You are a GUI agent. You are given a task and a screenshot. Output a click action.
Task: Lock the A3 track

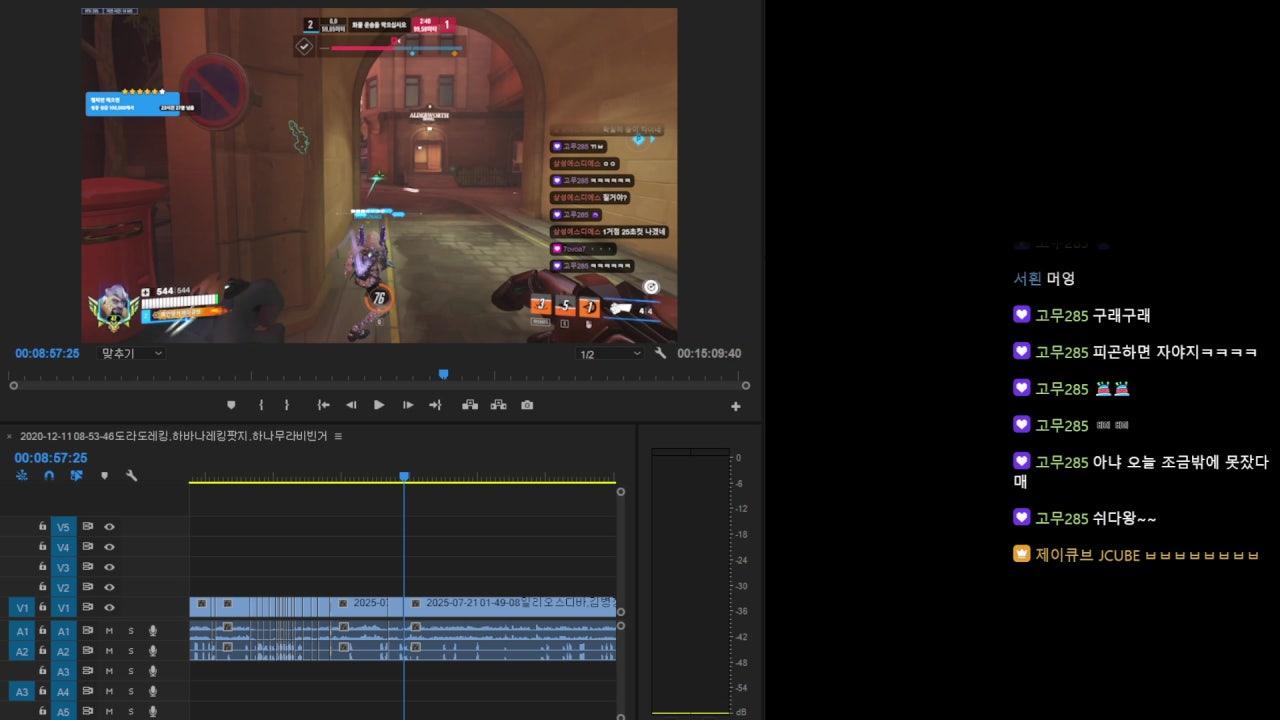pyautogui.click(x=42, y=670)
